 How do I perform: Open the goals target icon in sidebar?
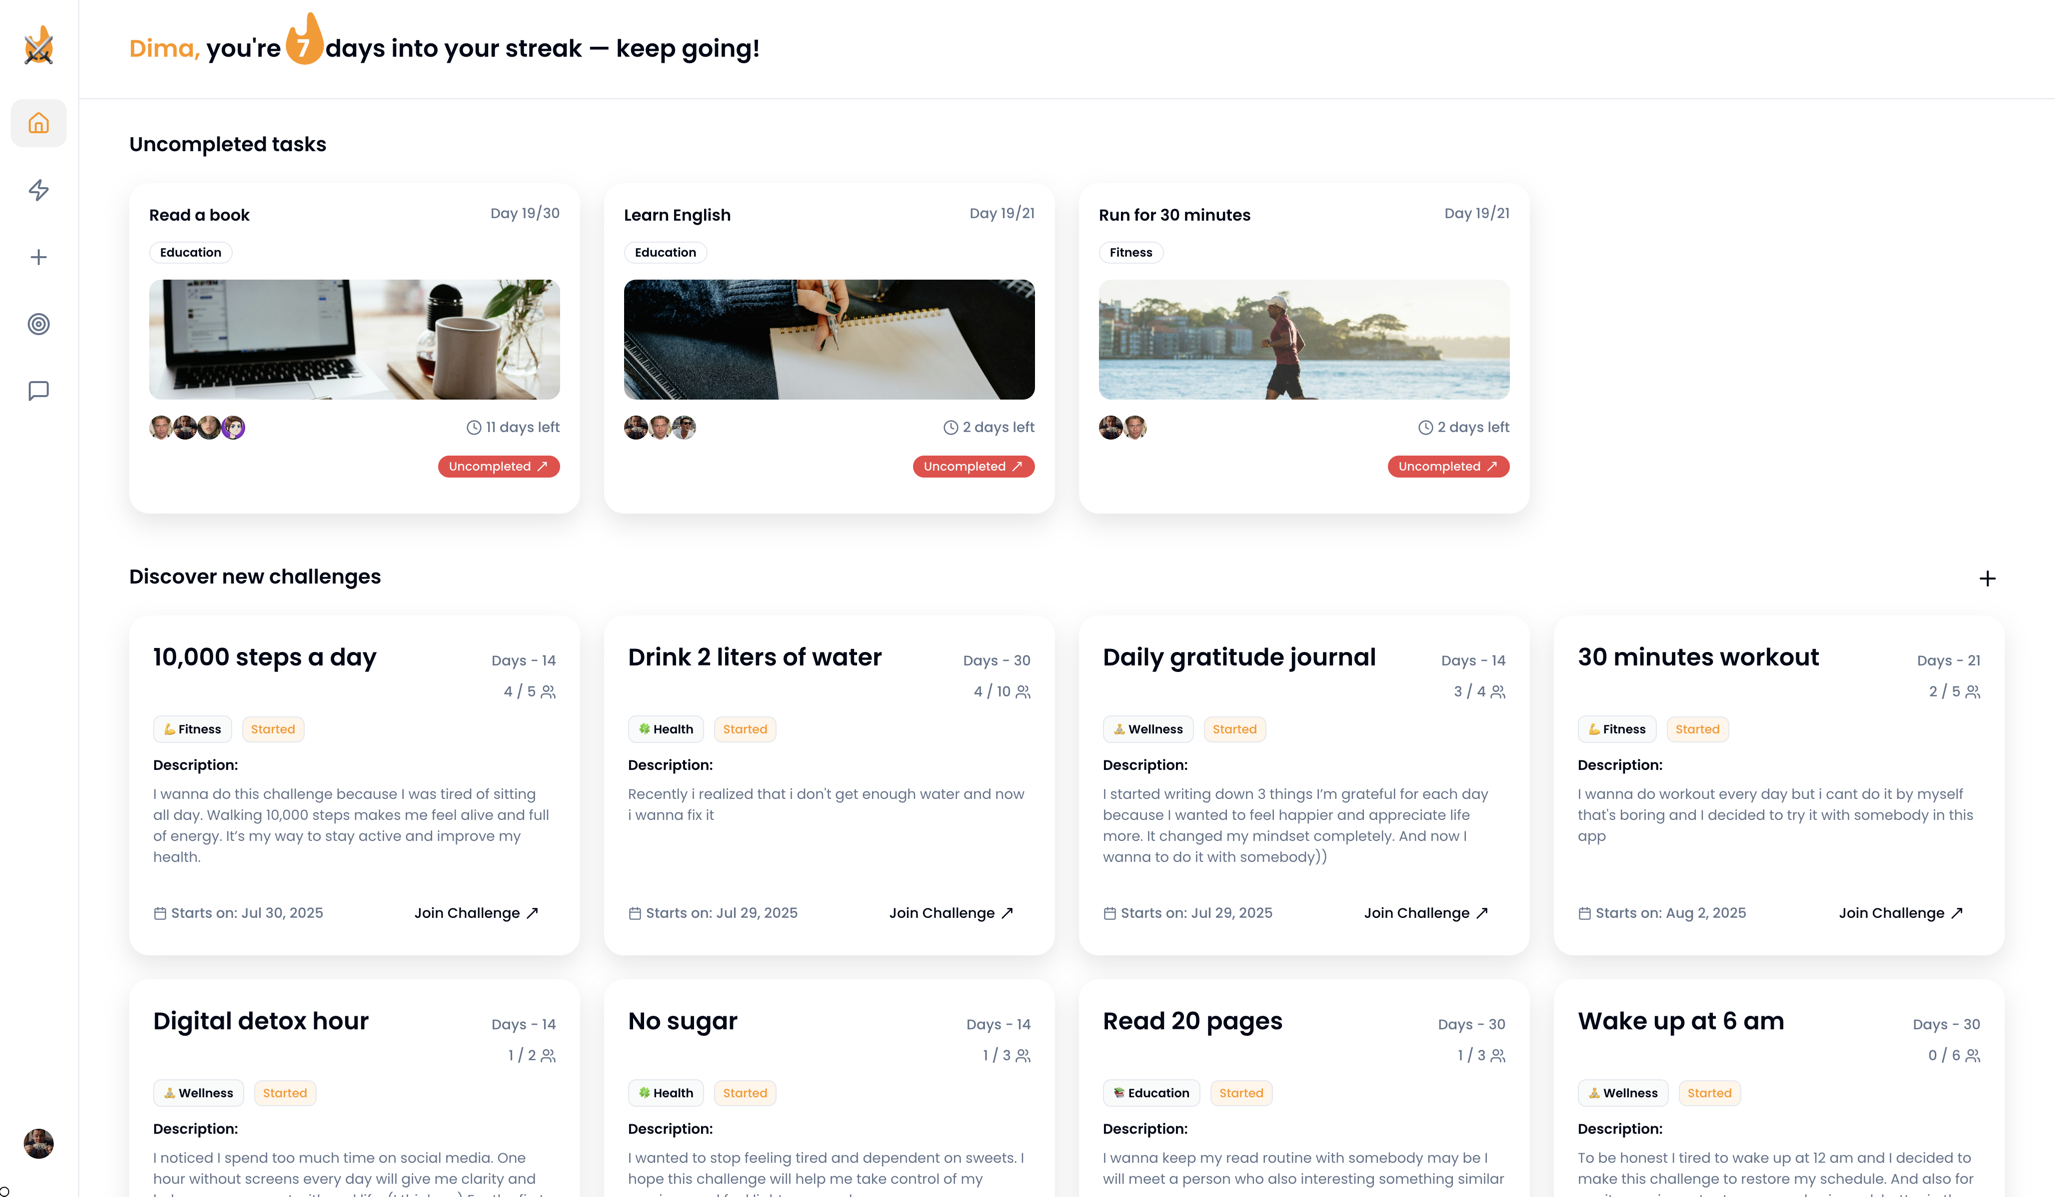38,323
